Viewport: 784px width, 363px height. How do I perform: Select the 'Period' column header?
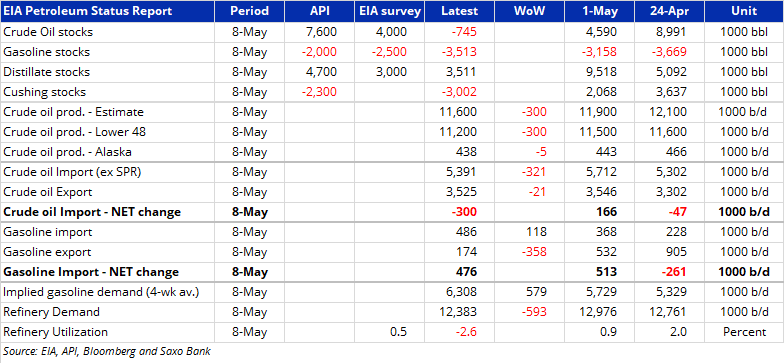250,12
